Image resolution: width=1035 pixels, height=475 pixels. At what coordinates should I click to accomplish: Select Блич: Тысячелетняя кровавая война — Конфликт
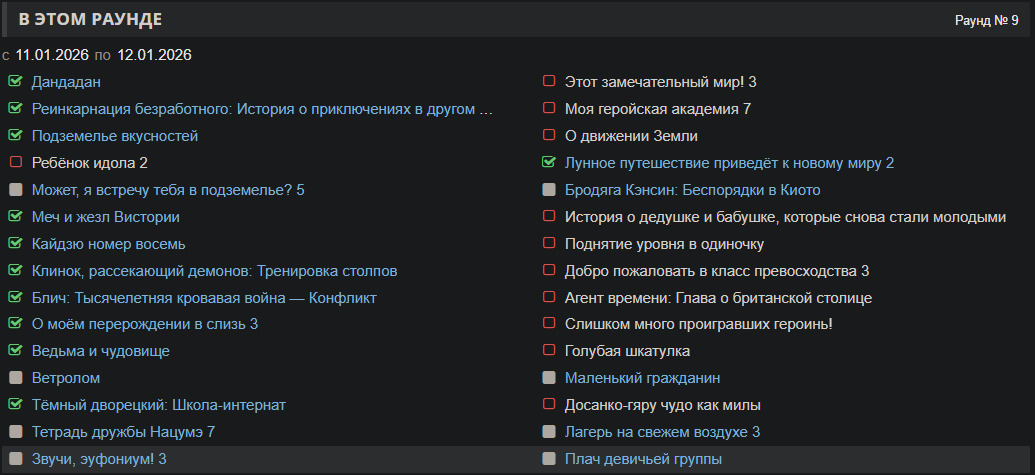[x=204, y=297]
